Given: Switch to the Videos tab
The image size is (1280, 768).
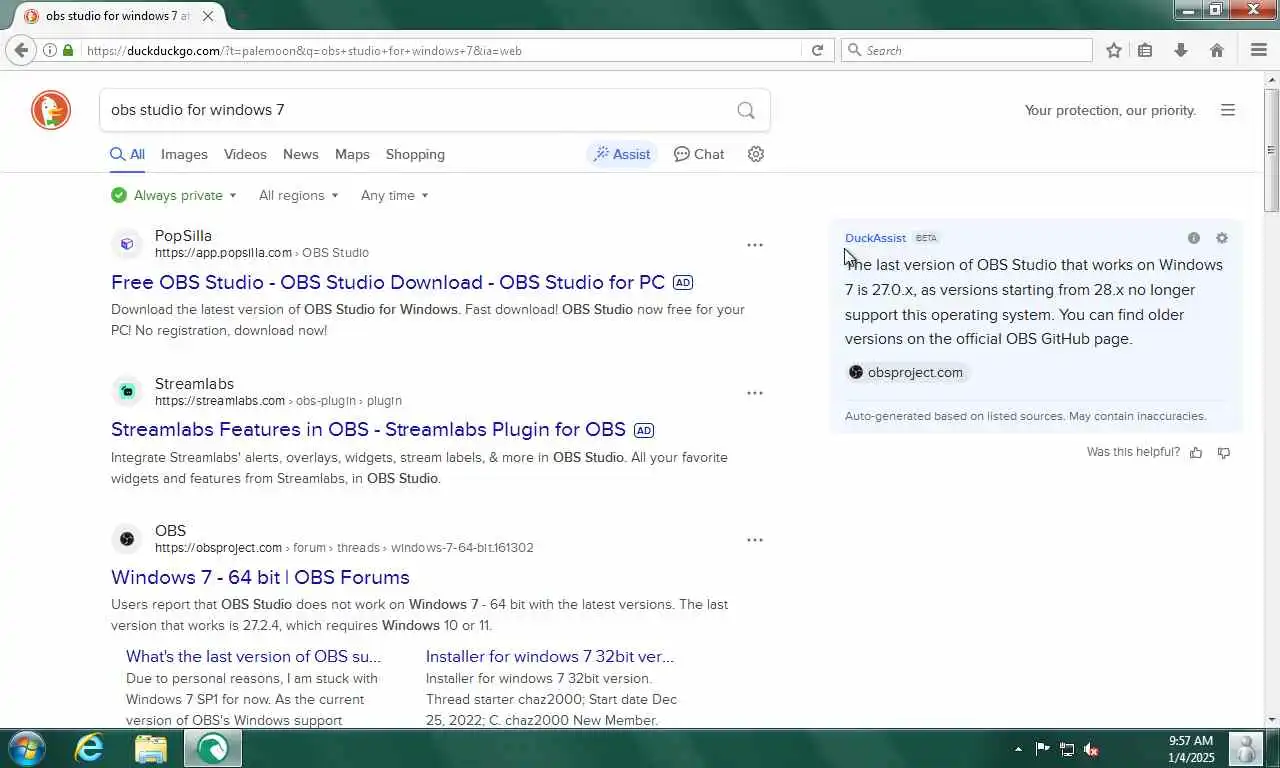Looking at the screenshot, I should pyautogui.click(x=245, y=154).
